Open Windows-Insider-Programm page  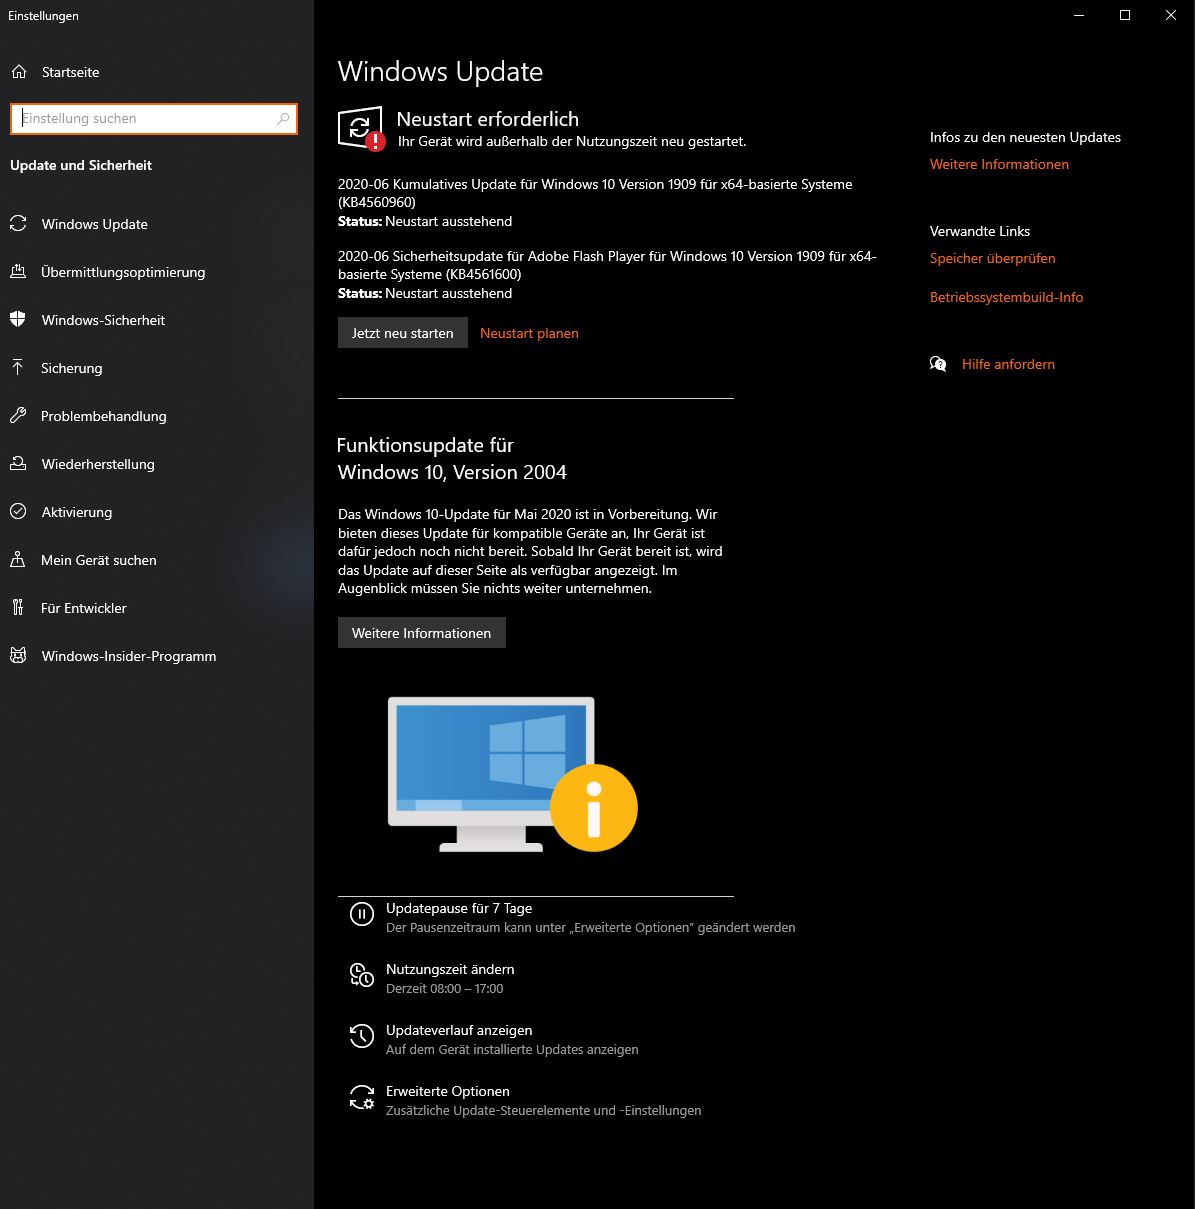pos(129,656)
